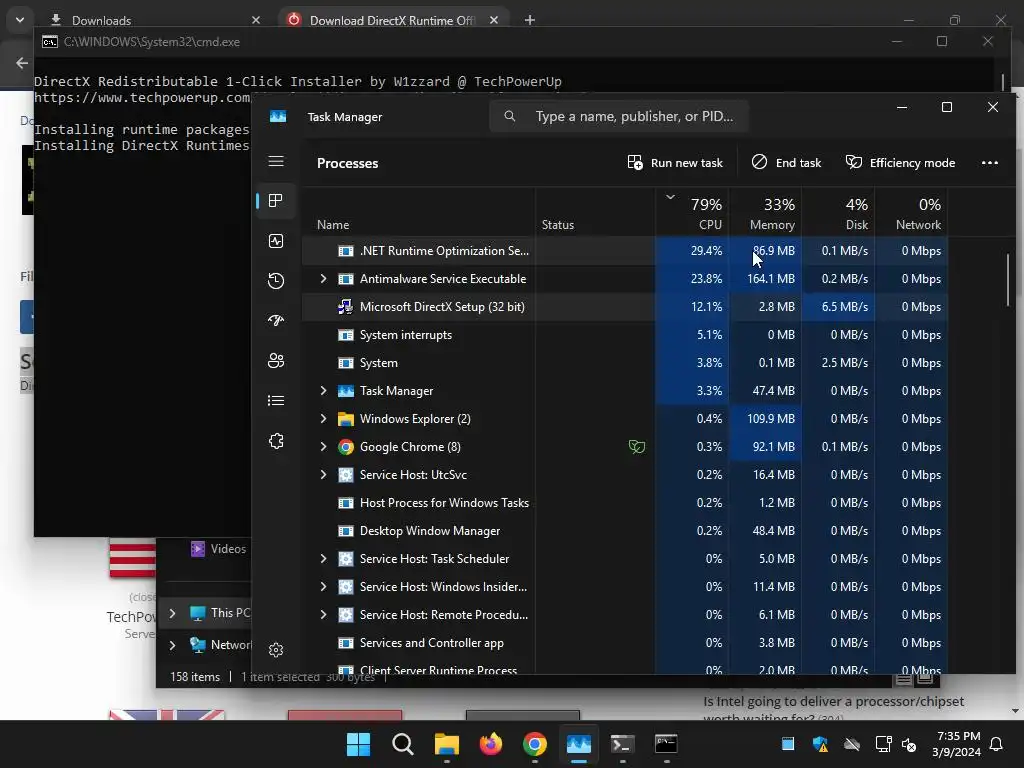Open Users page in Task Manager sidebar

click(276, 360)
